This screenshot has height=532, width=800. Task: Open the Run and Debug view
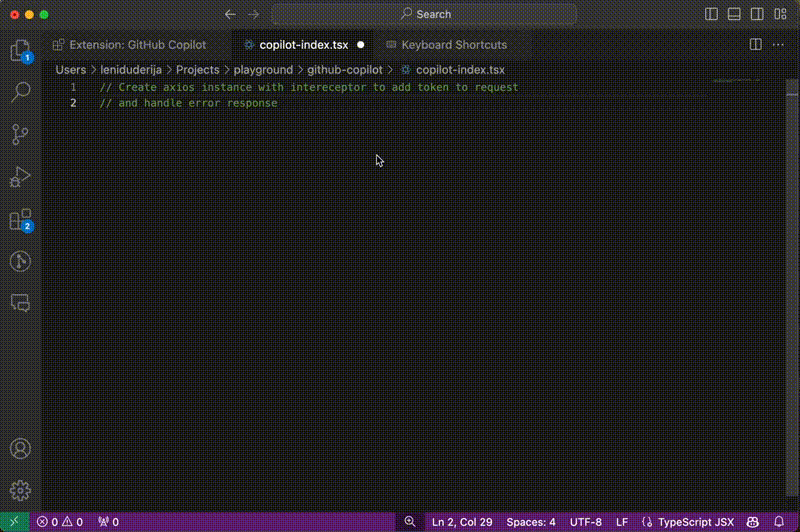coord(20,176)
